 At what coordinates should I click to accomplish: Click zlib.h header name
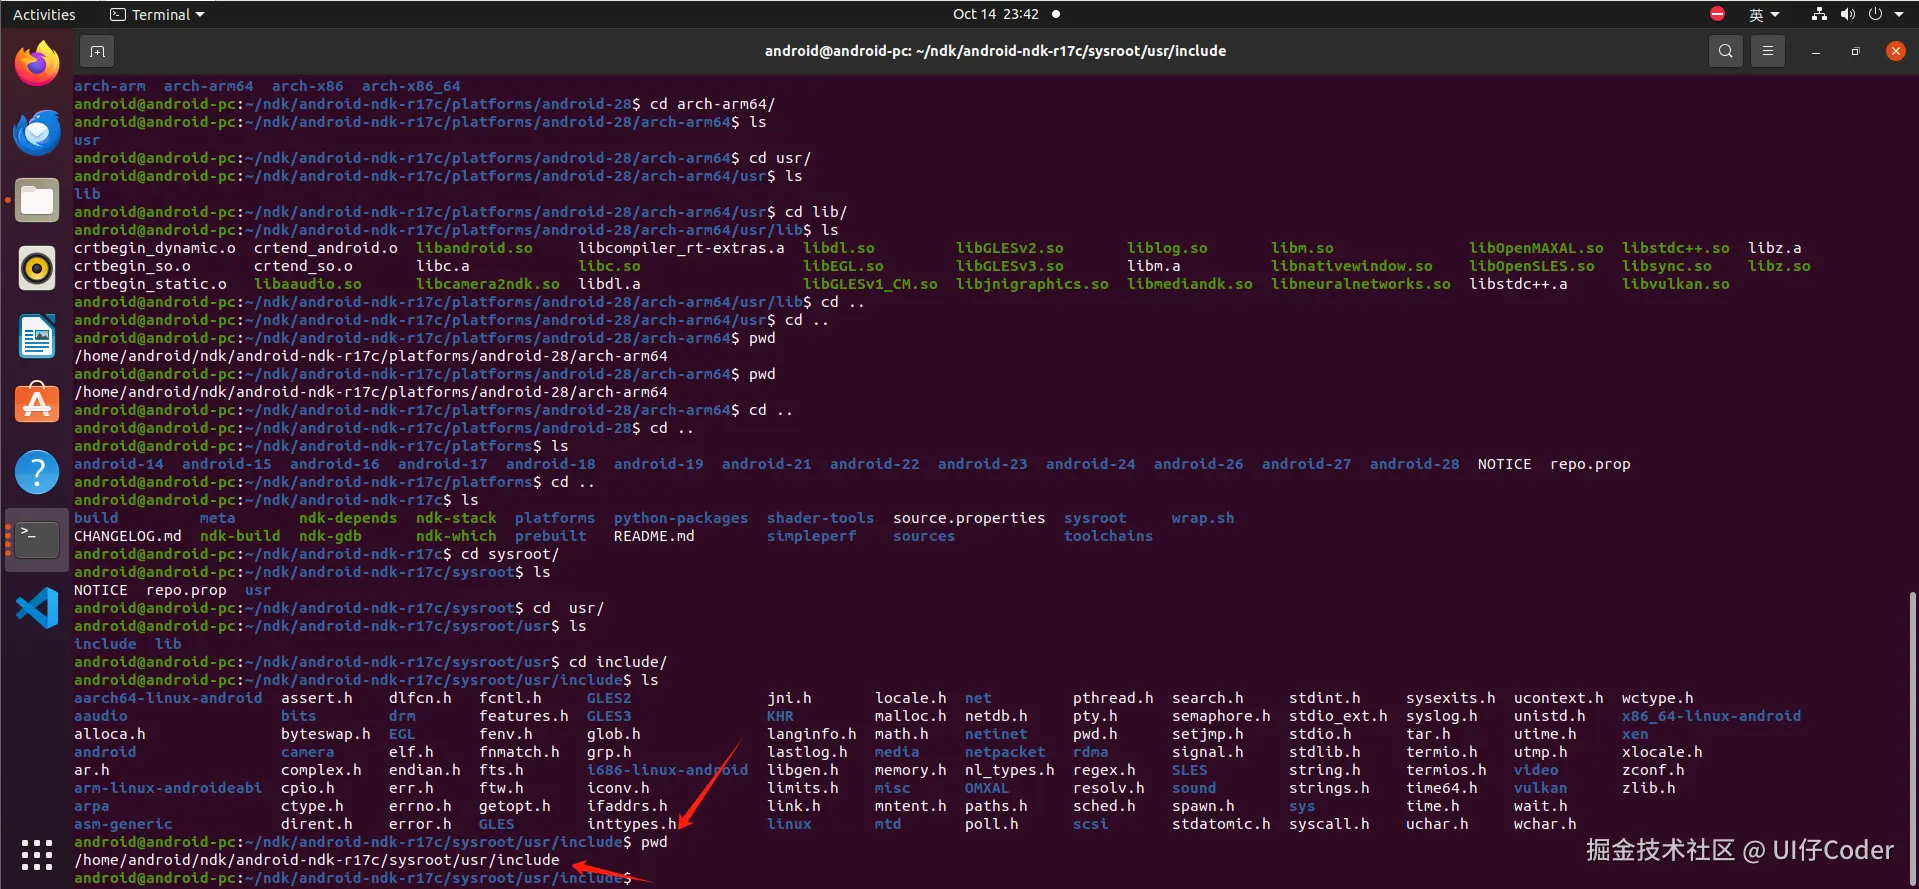tap(1648, 788)
